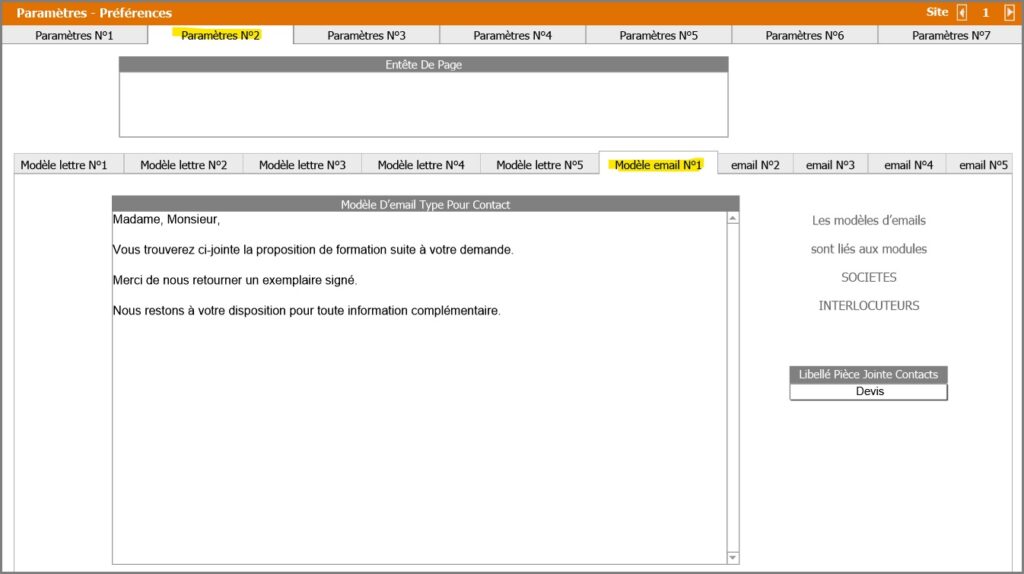
Task: Click the scroll down arrow of email template
Action: [x=733, y=557]
